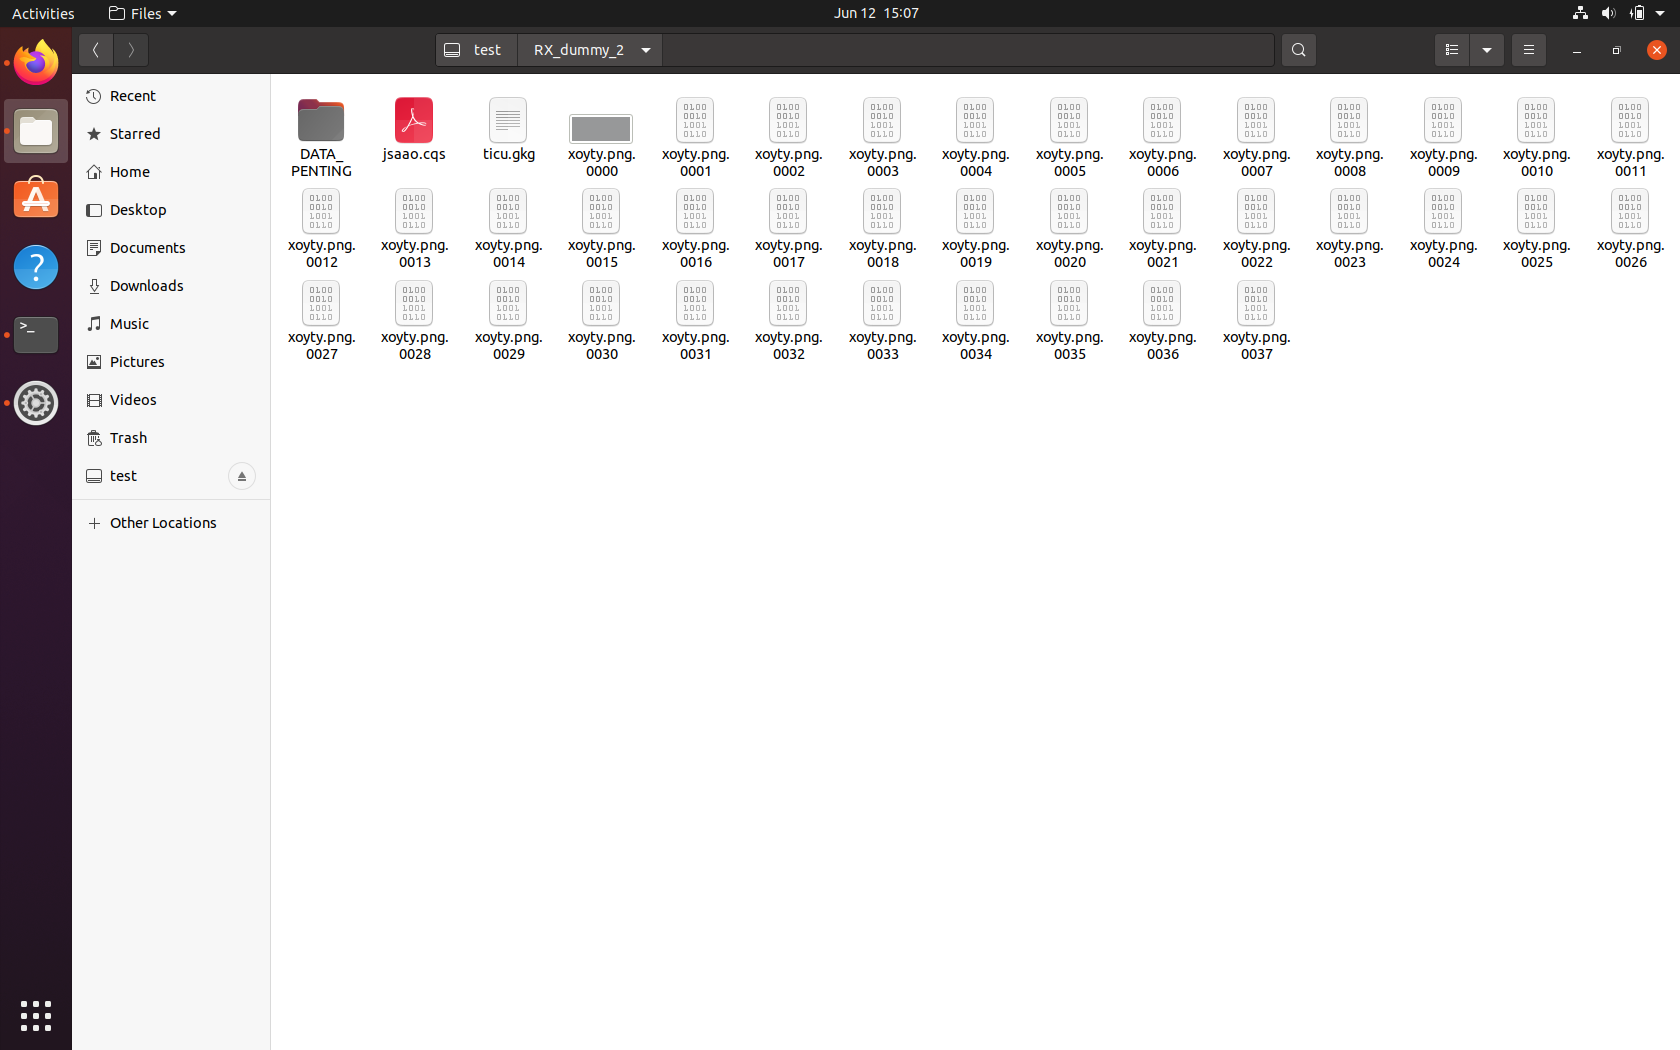Open the Files menu in top bar

pos(141,13)
